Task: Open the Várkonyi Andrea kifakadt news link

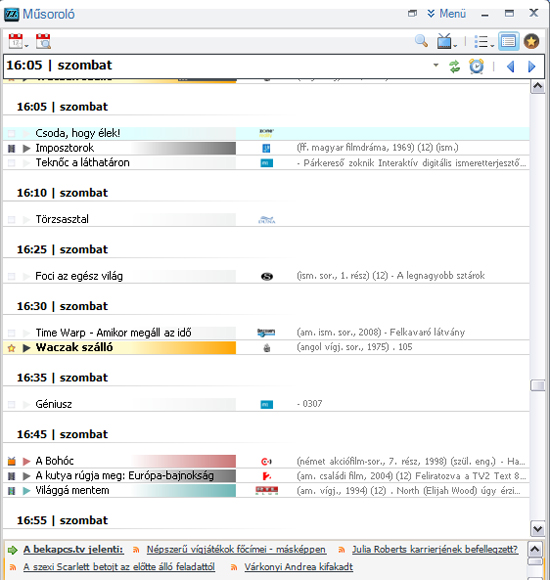Action: coord(298,567)
